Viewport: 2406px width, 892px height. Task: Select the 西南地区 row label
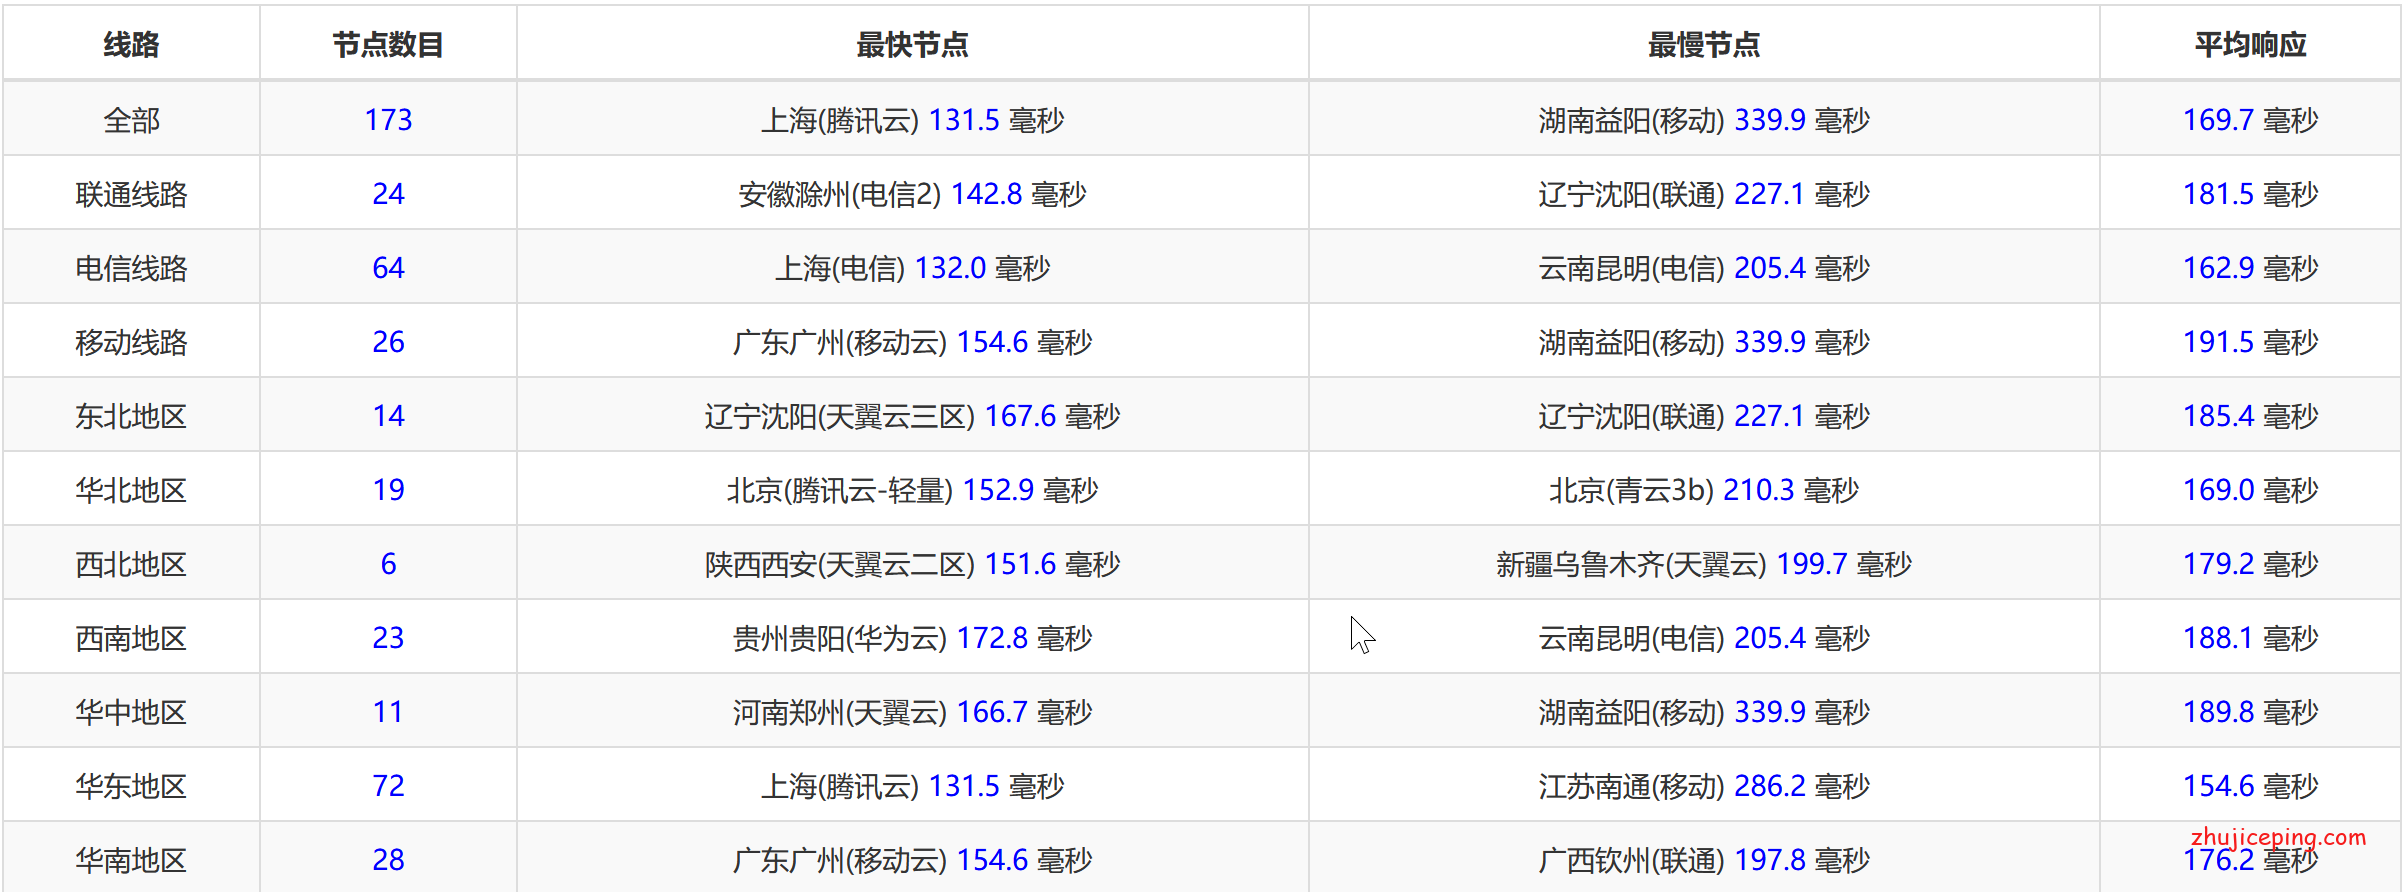pyautogui.click(x=131, y=638)
